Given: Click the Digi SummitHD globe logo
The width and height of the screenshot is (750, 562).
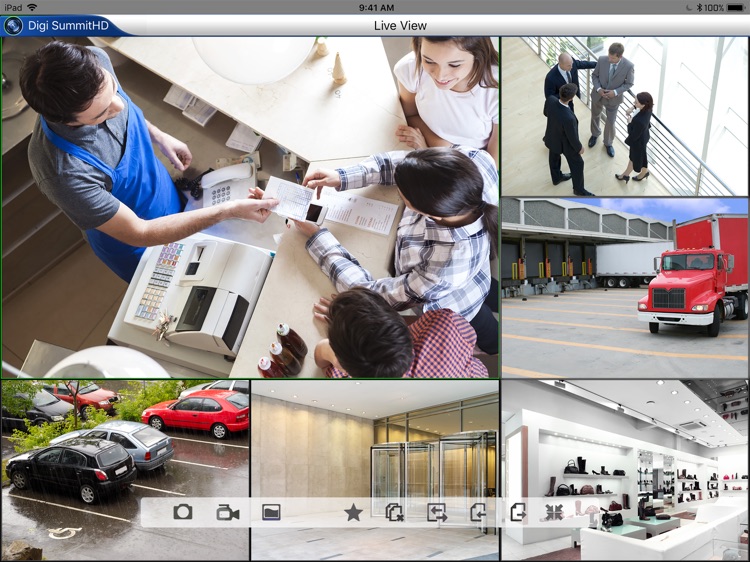Looking at the screenshot, I should click(13, 26).
